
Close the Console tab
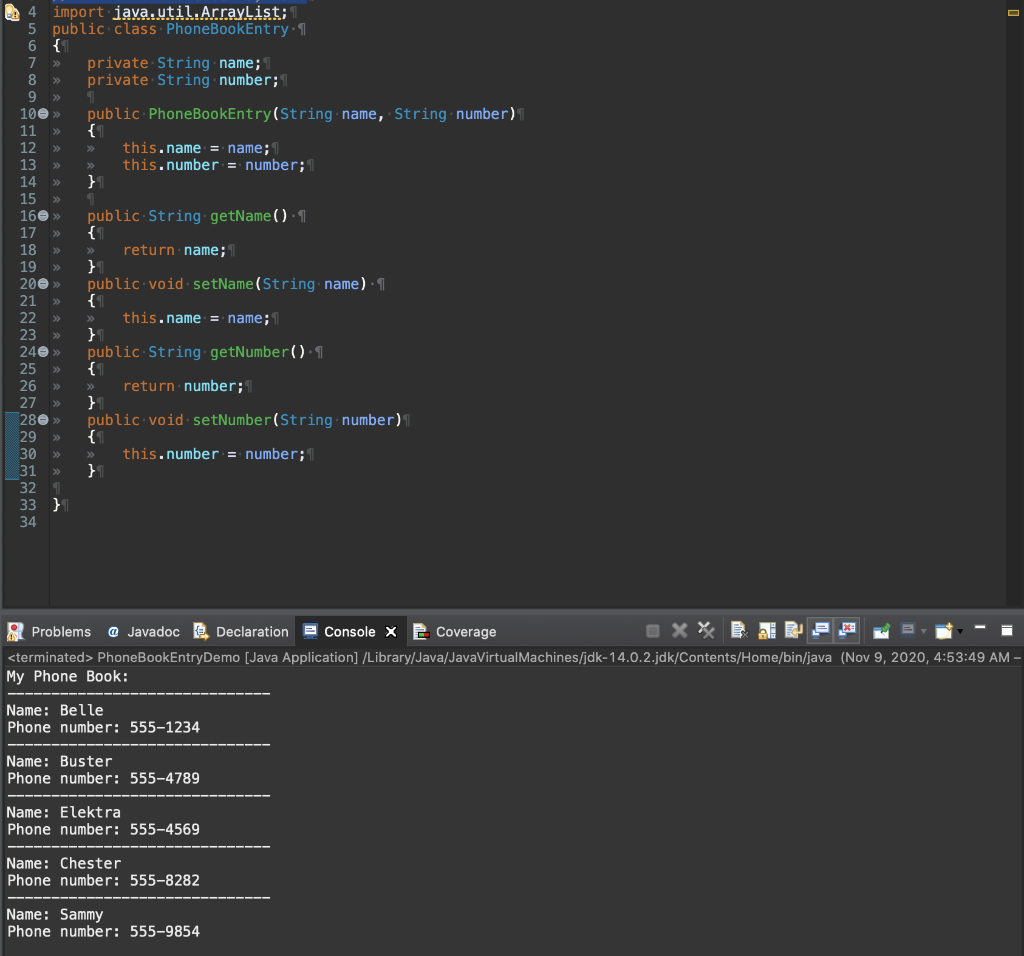pyautogui.click(x=391, y=632)
